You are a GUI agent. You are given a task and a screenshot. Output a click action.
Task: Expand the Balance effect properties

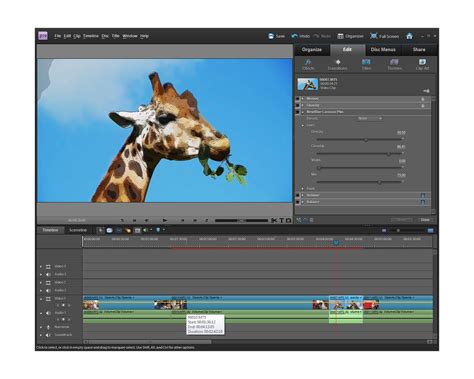click(x=303, y=202)
